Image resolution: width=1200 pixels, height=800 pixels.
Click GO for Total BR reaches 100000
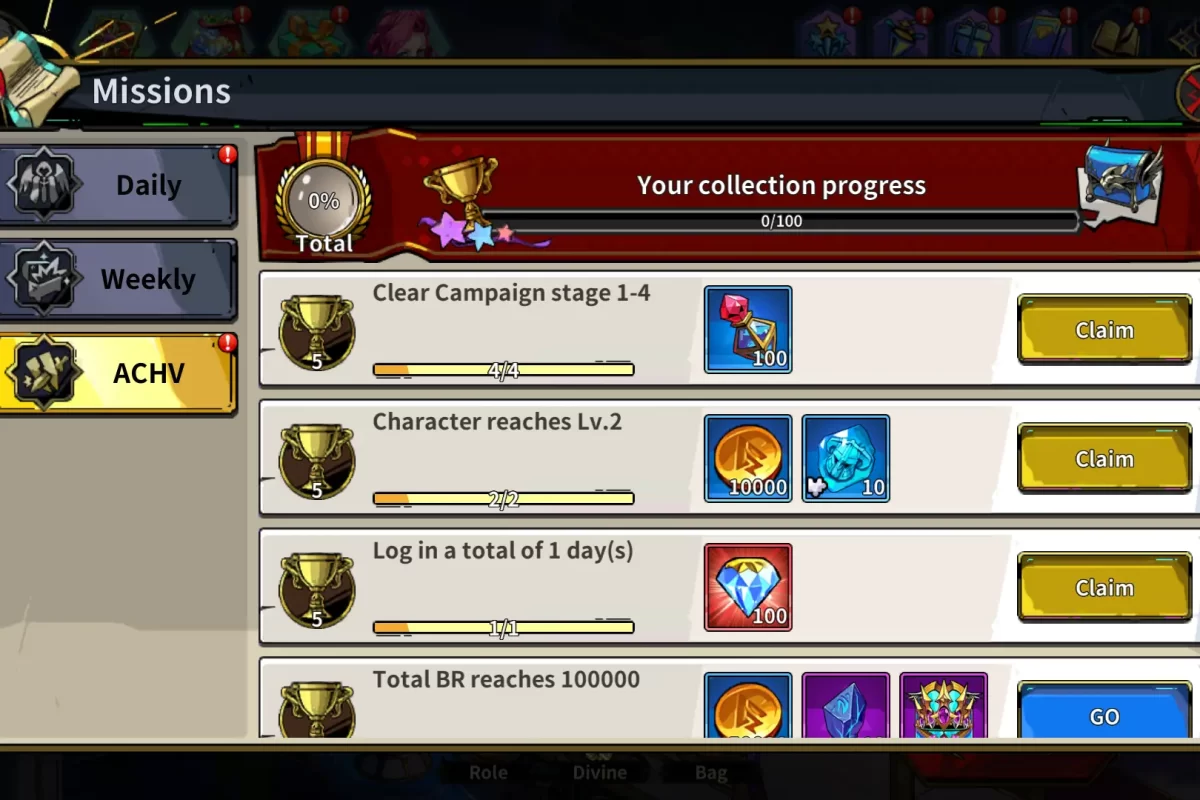[x=1104, y=712]
